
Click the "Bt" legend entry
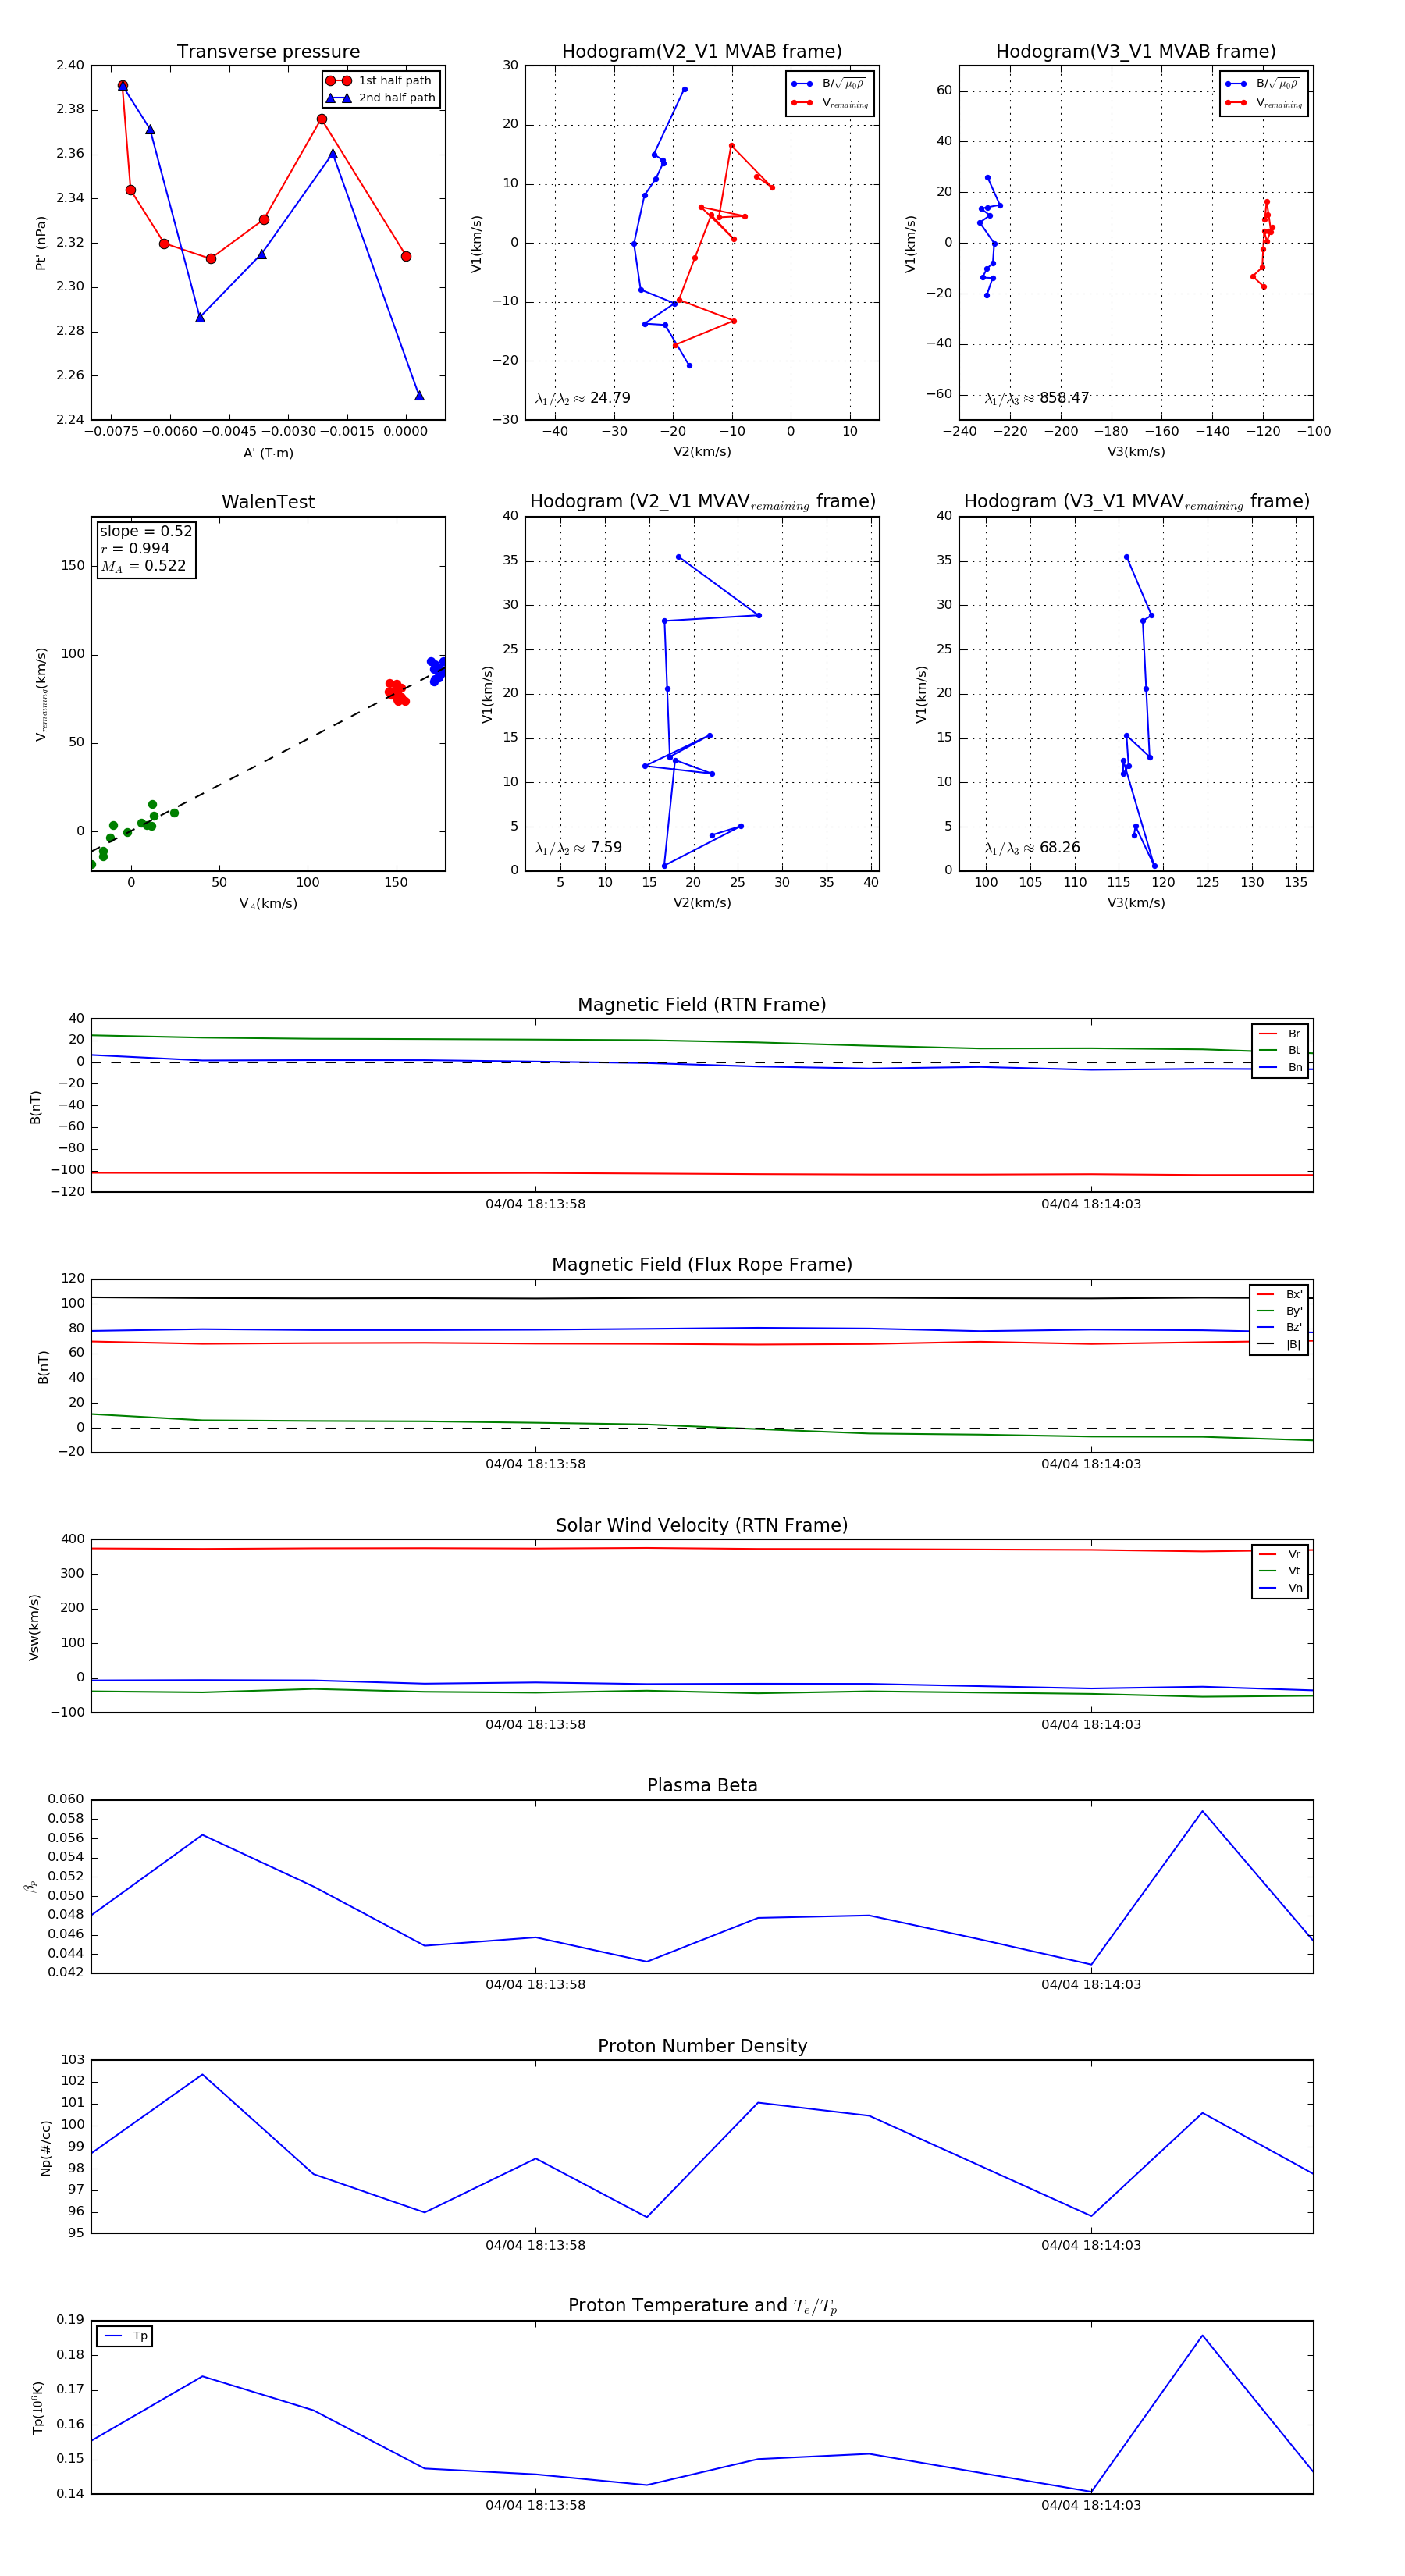pyautogui.click(x=1281, y=1050)
